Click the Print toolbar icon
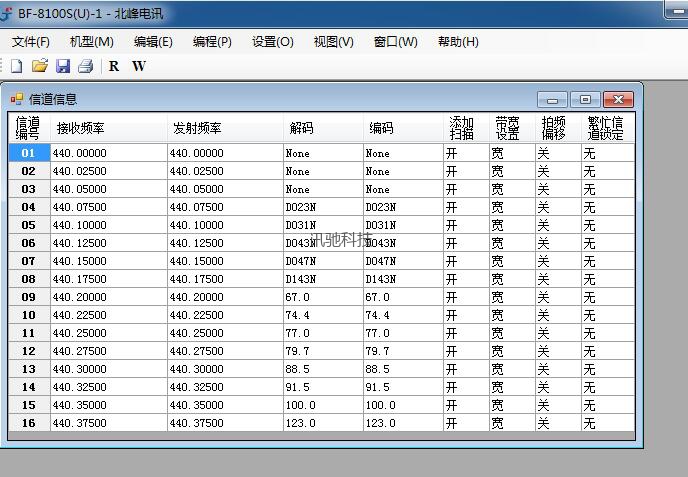The height and width of the screenshot is (477, 688). 86,66
